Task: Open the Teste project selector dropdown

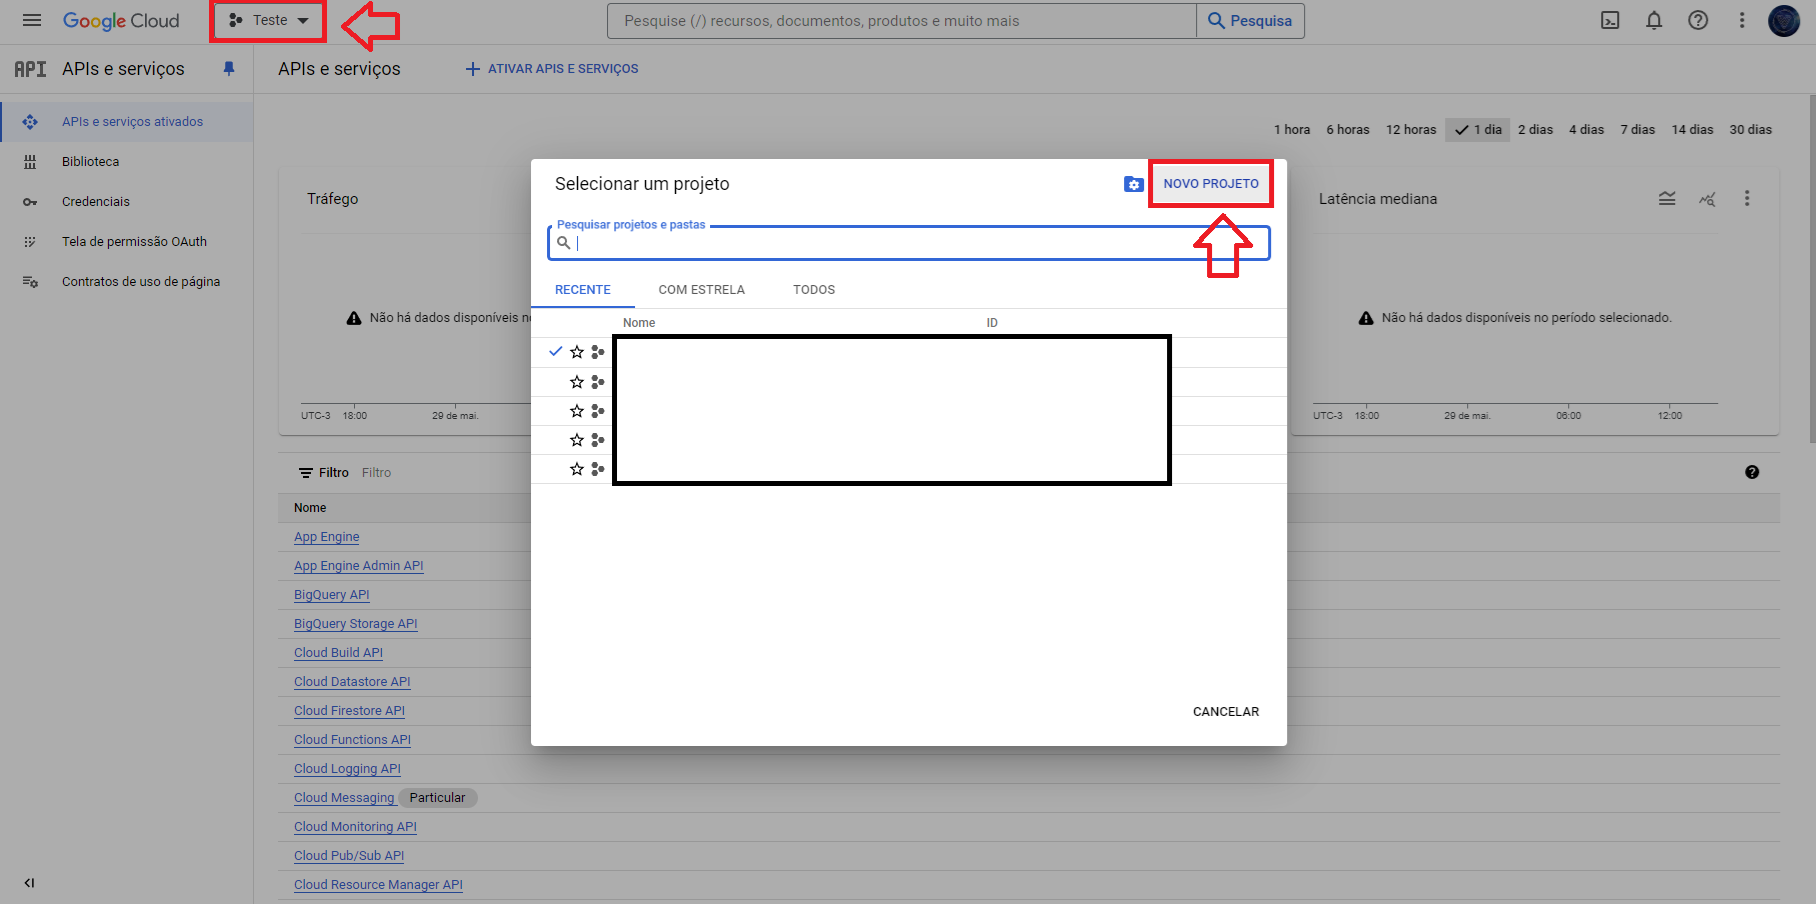Action: [268, 21]
